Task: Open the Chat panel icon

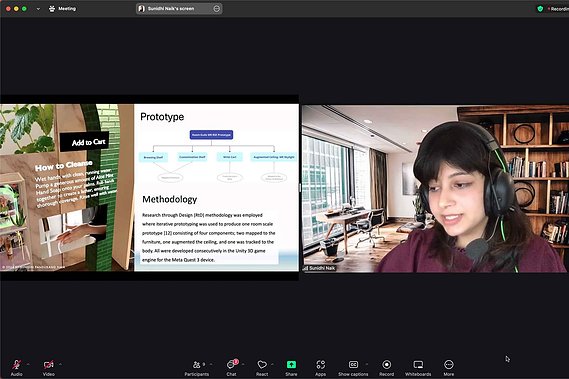Action: [x=232, y=364]
